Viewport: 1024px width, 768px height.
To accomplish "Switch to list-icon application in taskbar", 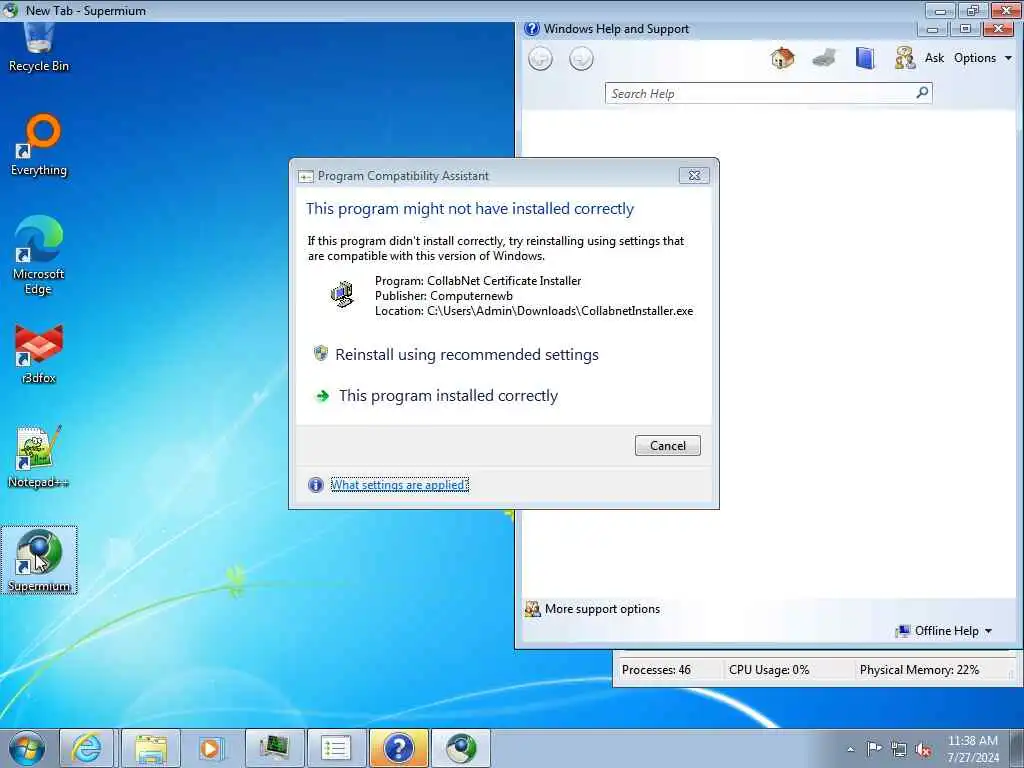I will [336, 748].
